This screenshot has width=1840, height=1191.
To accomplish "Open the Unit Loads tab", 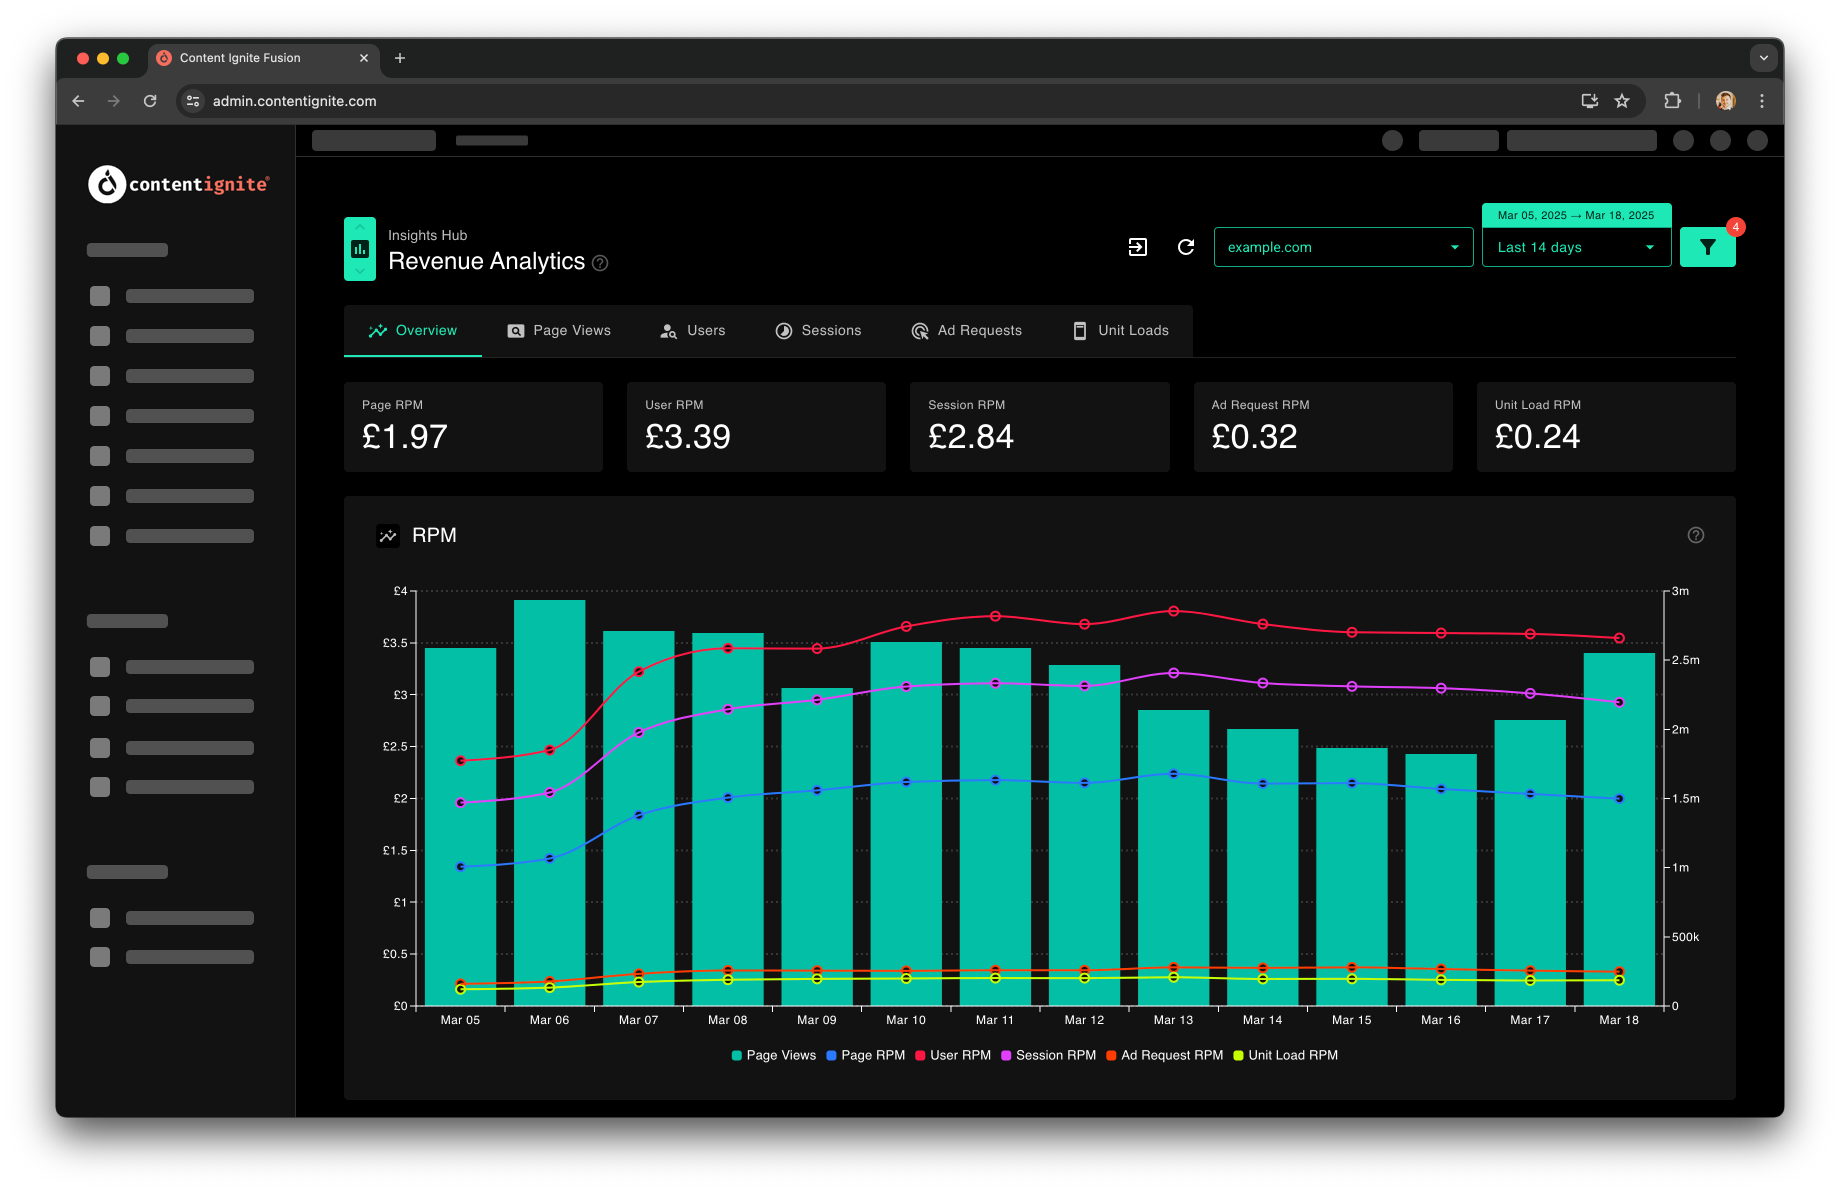I will point(1120,331).
